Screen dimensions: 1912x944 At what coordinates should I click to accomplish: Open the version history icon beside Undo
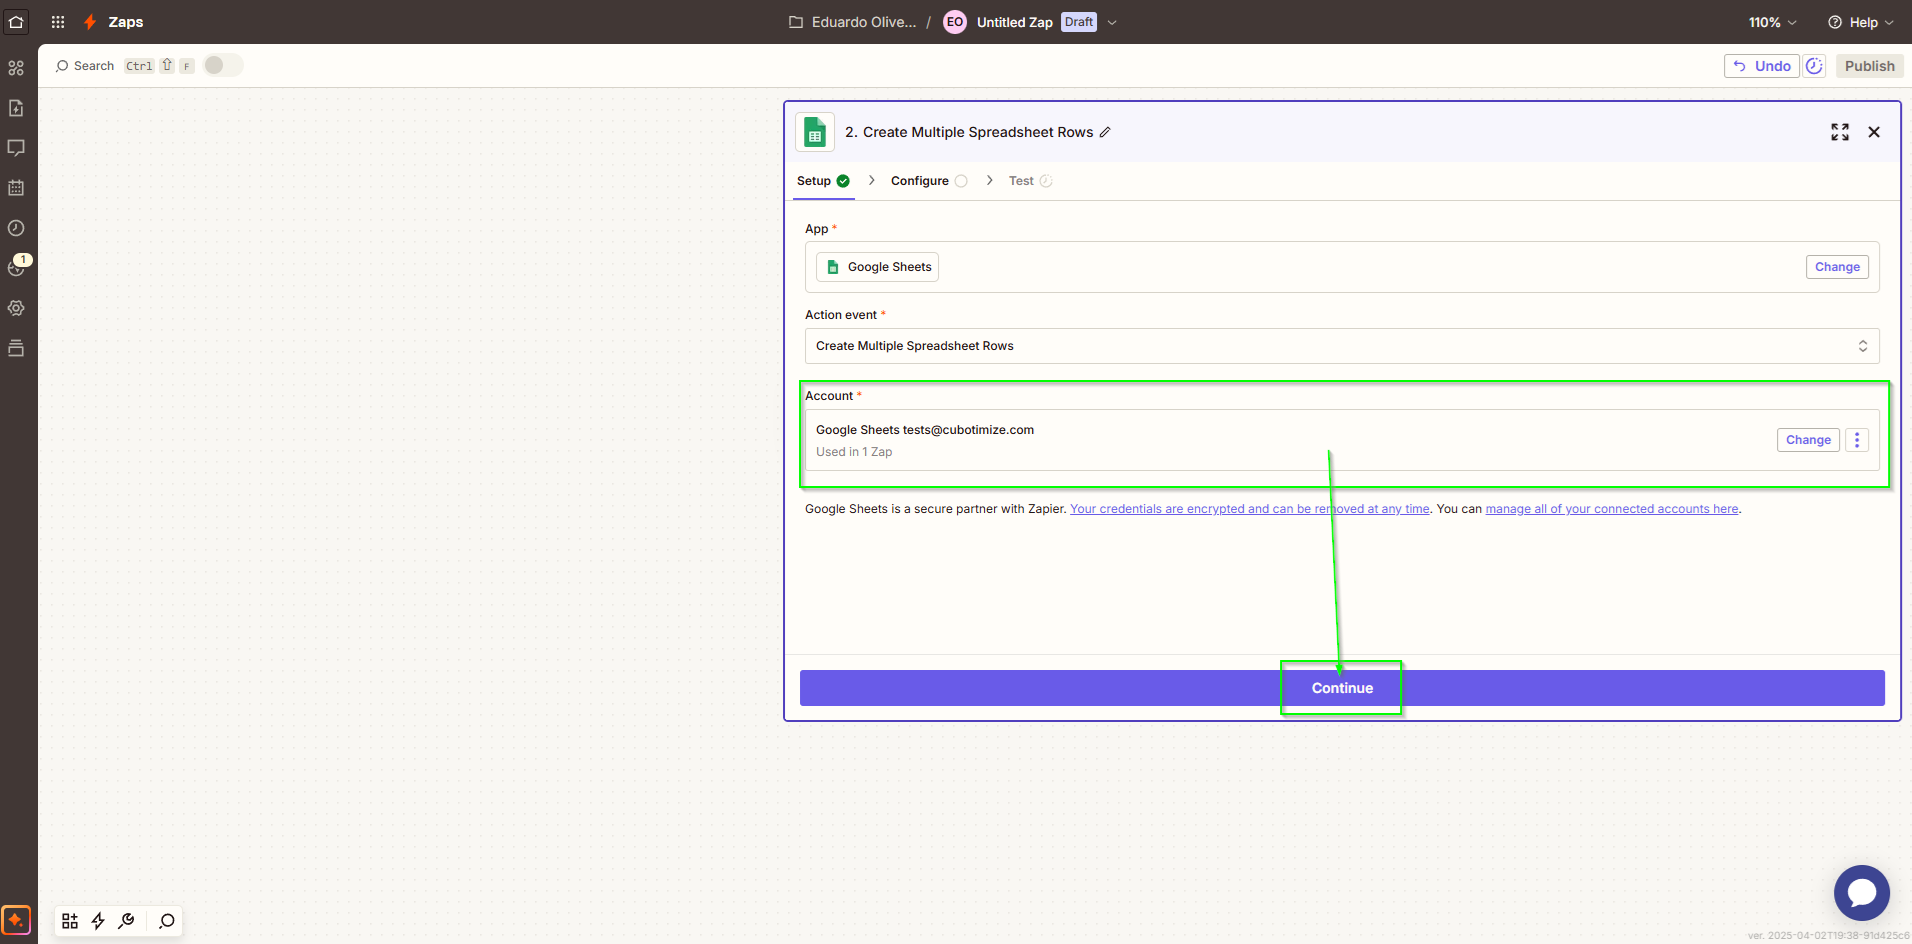pos(1814,66)
